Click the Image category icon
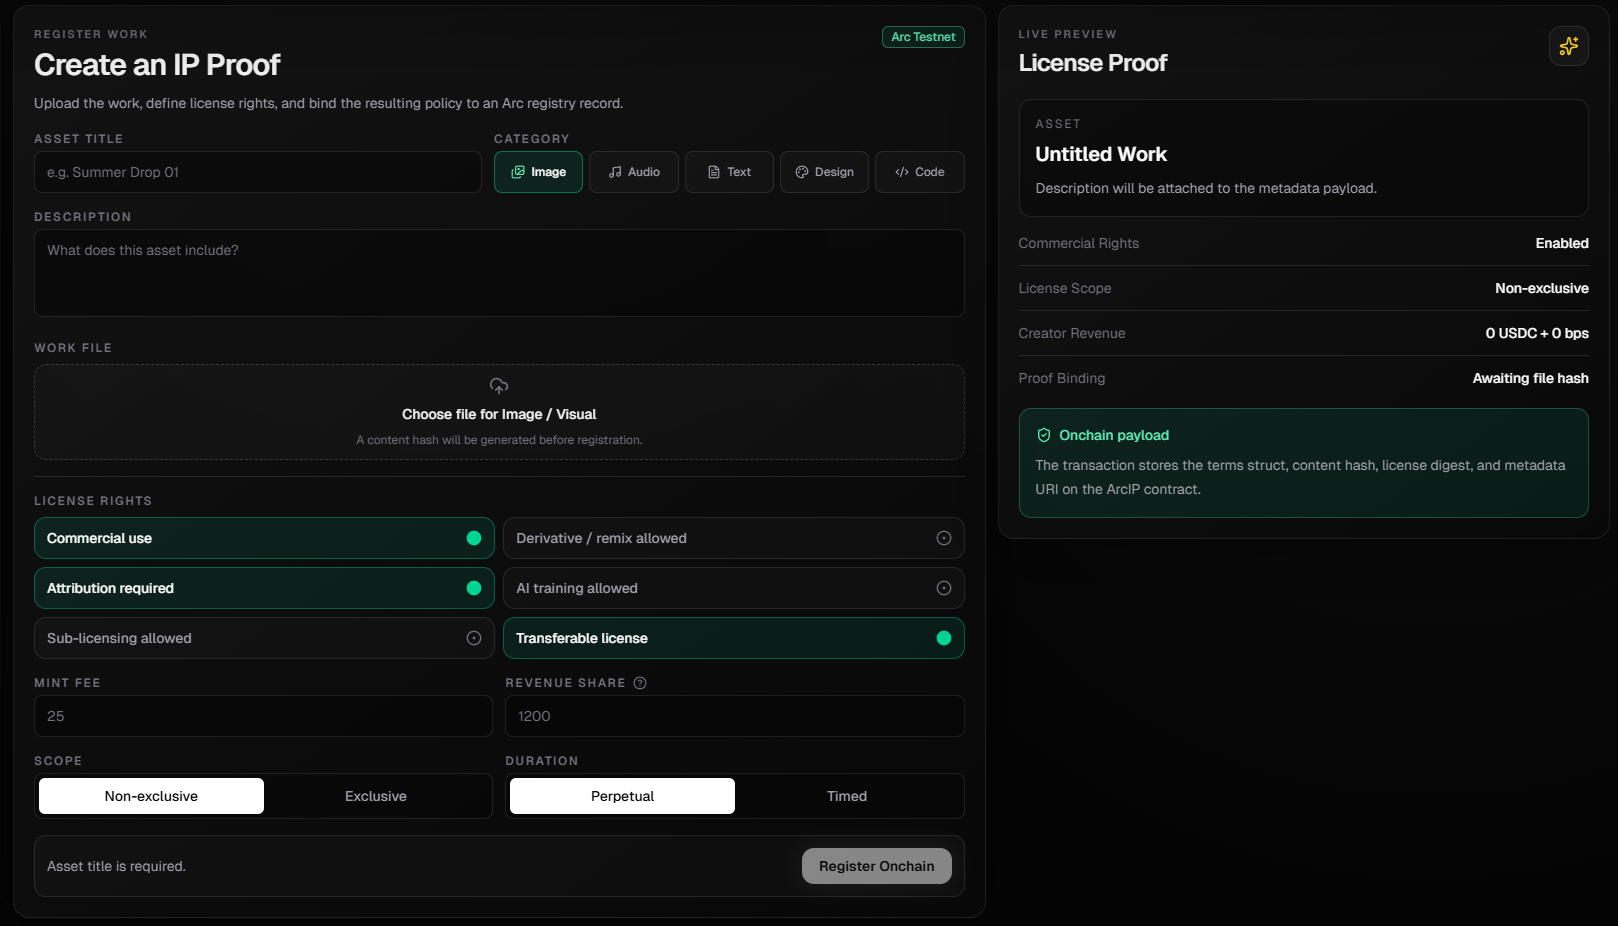The height and width of the screenshot is (926, 1618). [x=519, y=172]
